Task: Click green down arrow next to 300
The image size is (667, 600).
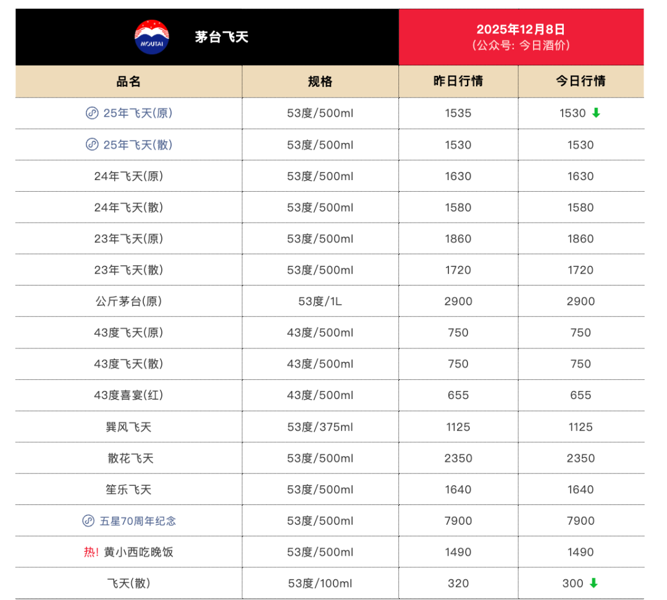Action: pyautogui.click(x=594, y=583)
